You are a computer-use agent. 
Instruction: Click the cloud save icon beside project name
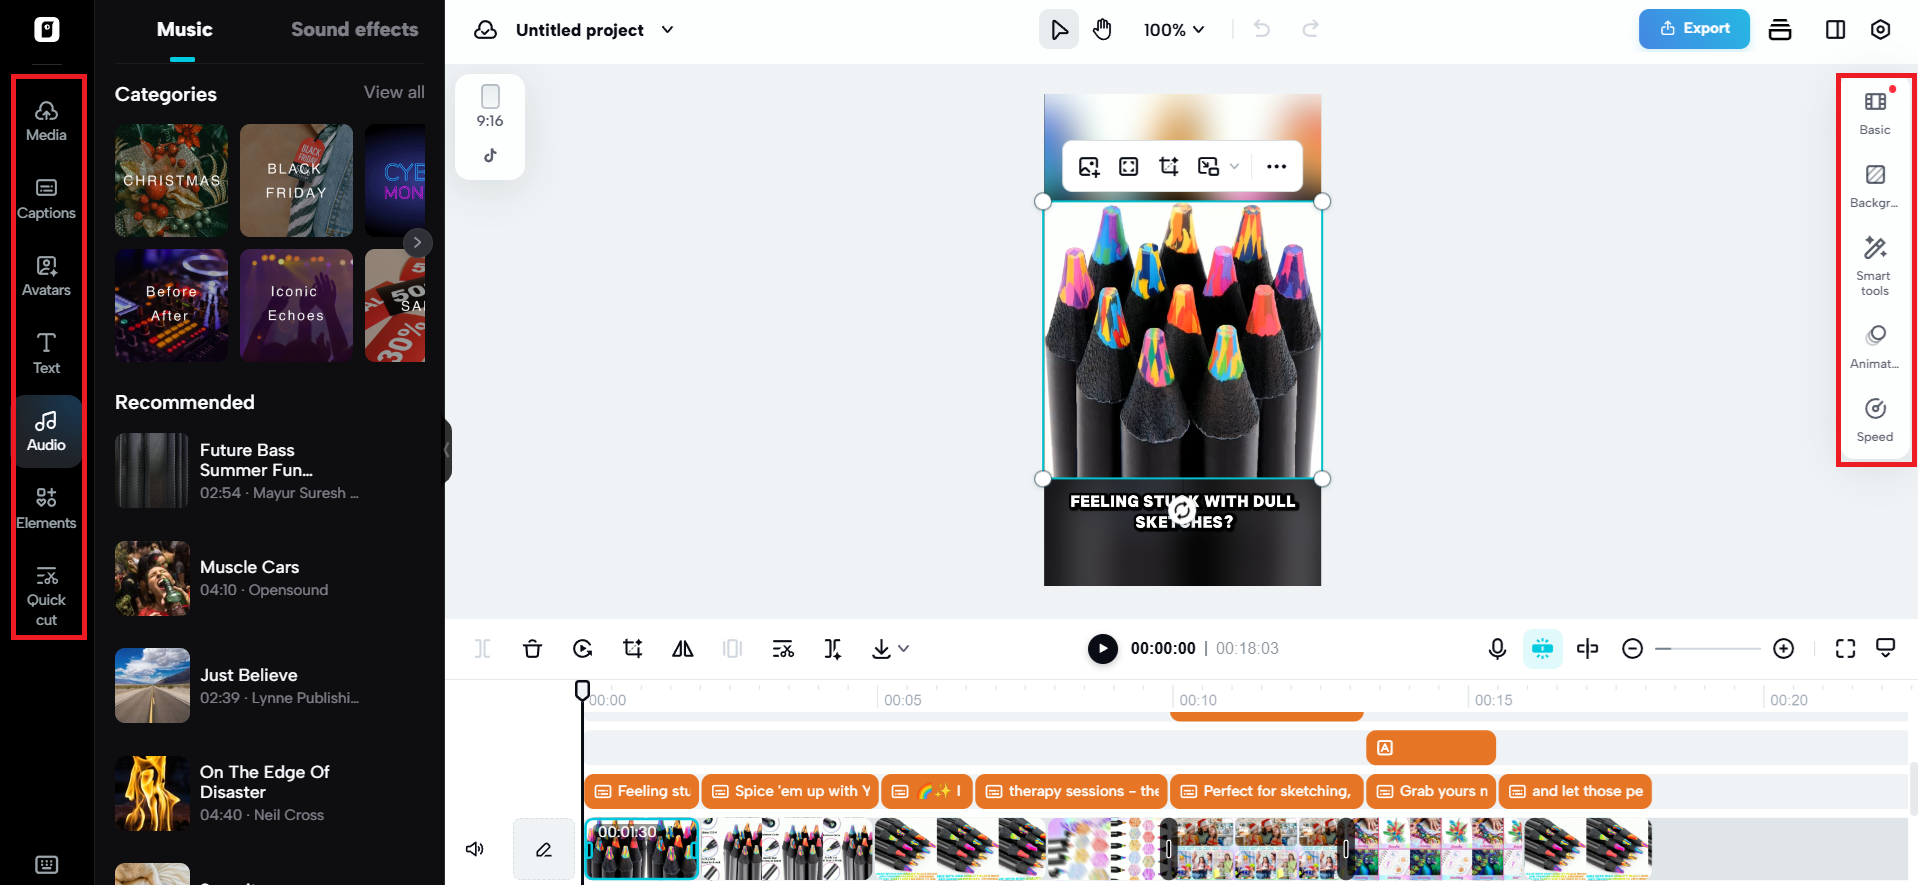click(x=486, y=30)
